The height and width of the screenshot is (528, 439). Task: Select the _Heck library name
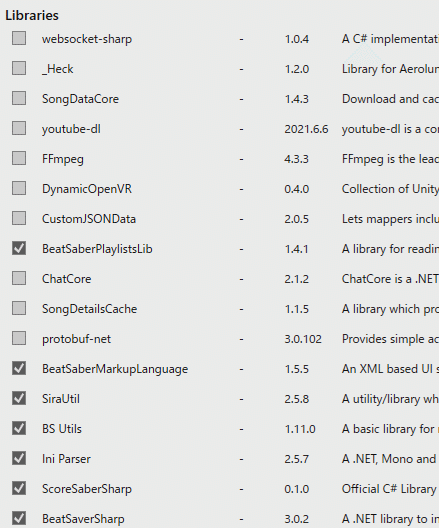pos(58,69)
